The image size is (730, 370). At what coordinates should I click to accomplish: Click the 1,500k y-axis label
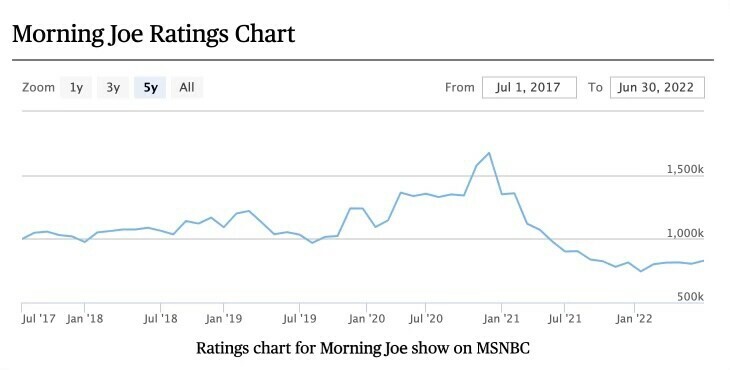[x=685, y=169]
